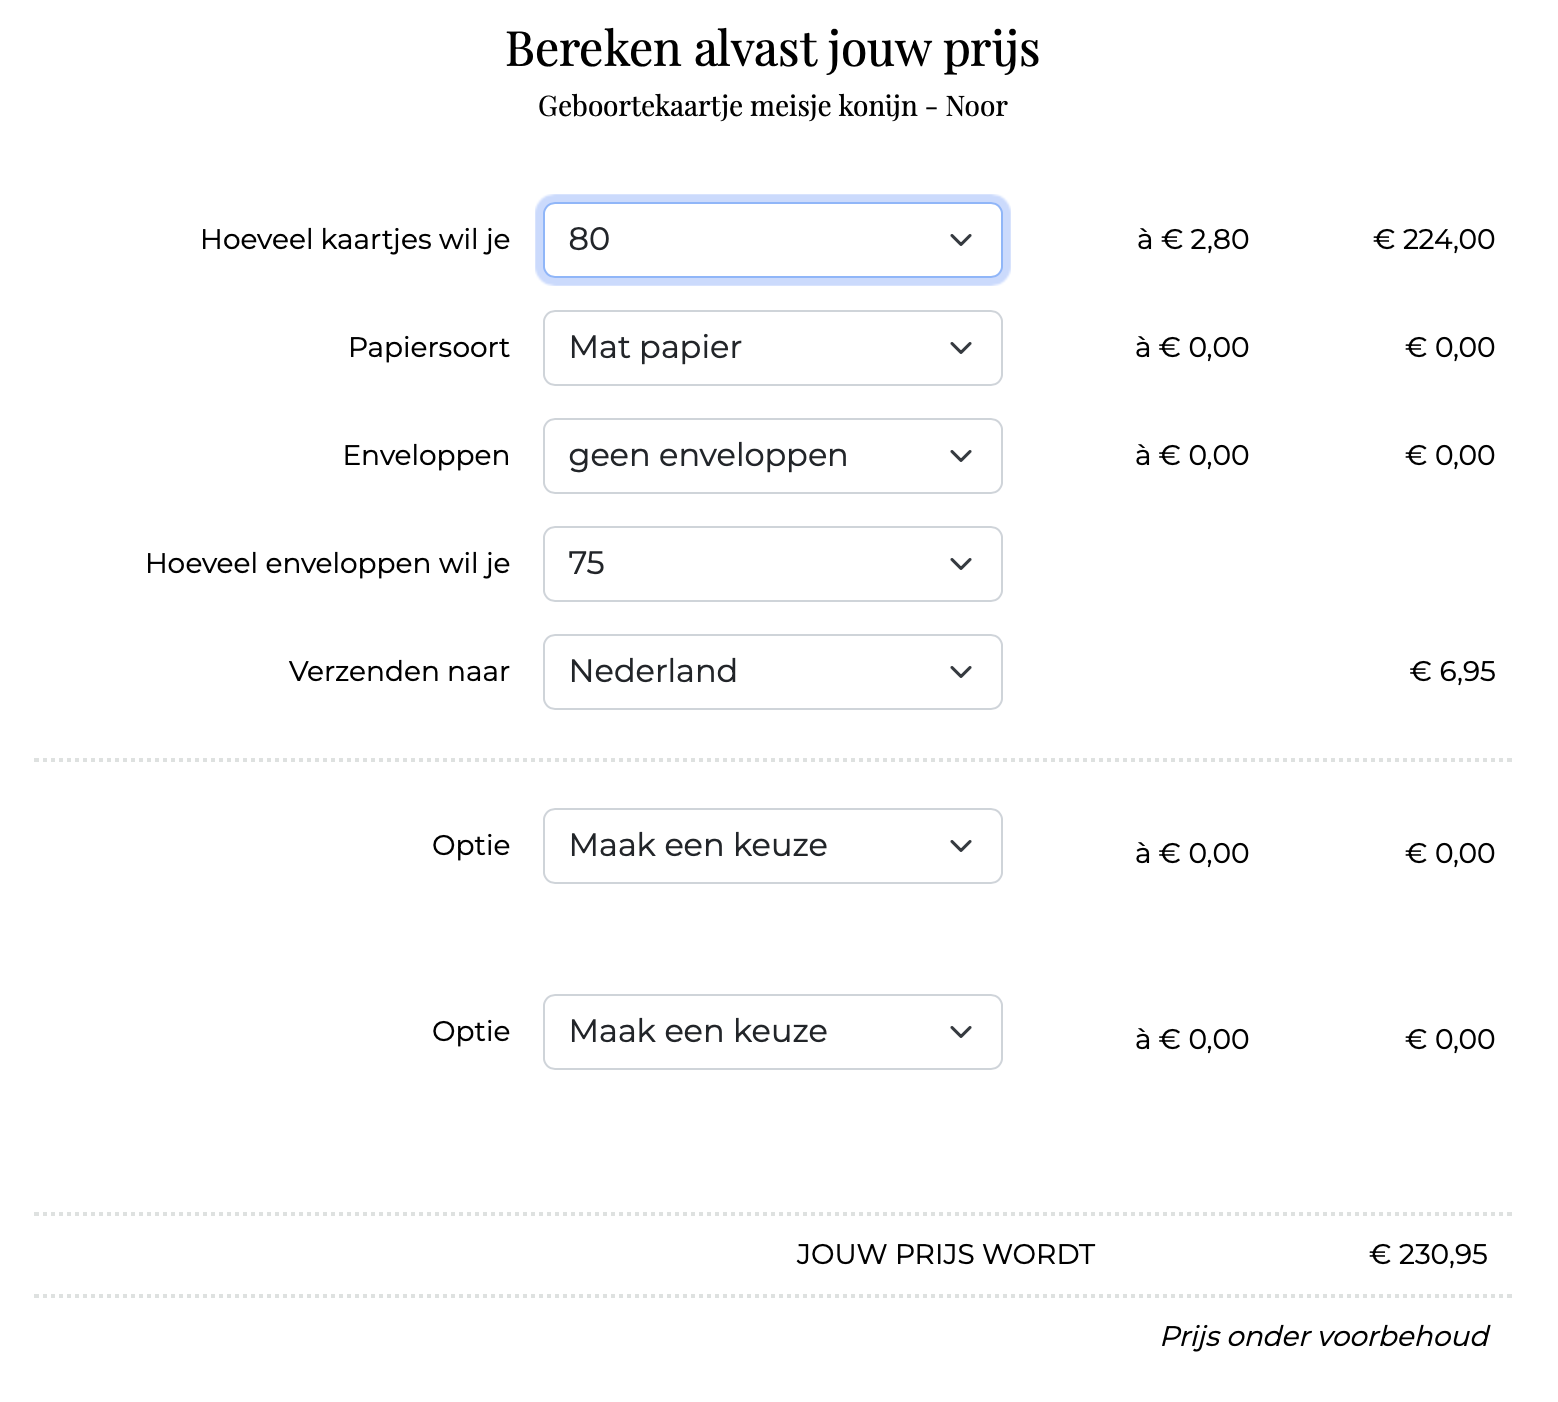Click the chevron arrow in the Nederland dropdown
This screenshot has height=1402, width=1558.
pos(961,672)
